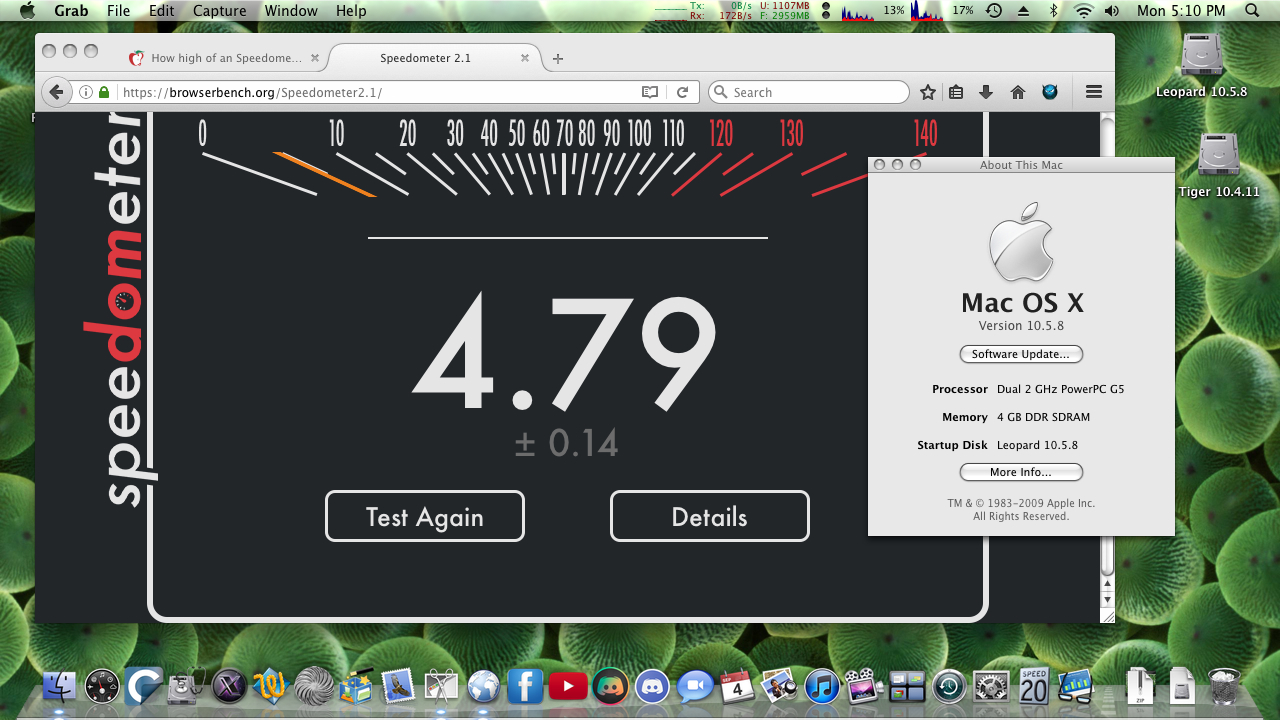This screenshot has width=1280, height=720.
Task: Open the Capture menu
Action: click(x=219, y=11)
